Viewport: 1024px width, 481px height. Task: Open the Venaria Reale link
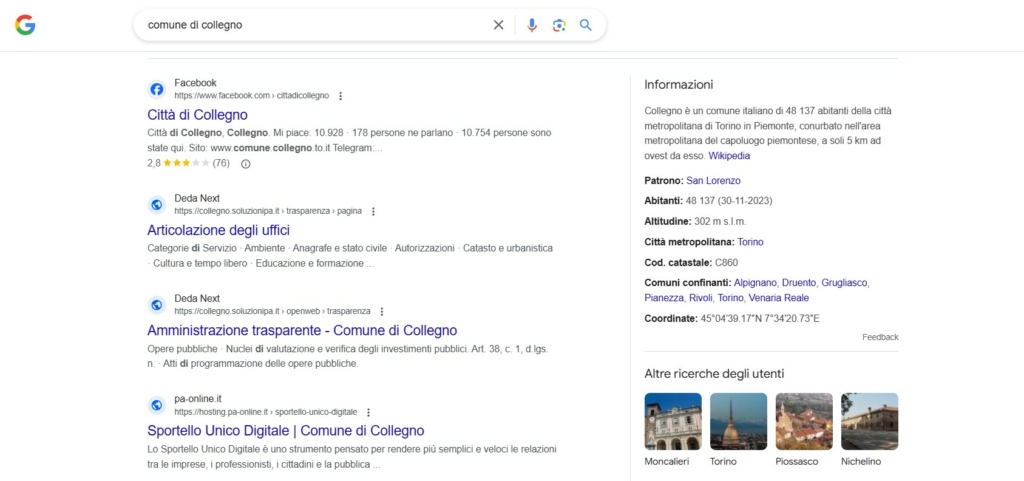tap(778, 298)
